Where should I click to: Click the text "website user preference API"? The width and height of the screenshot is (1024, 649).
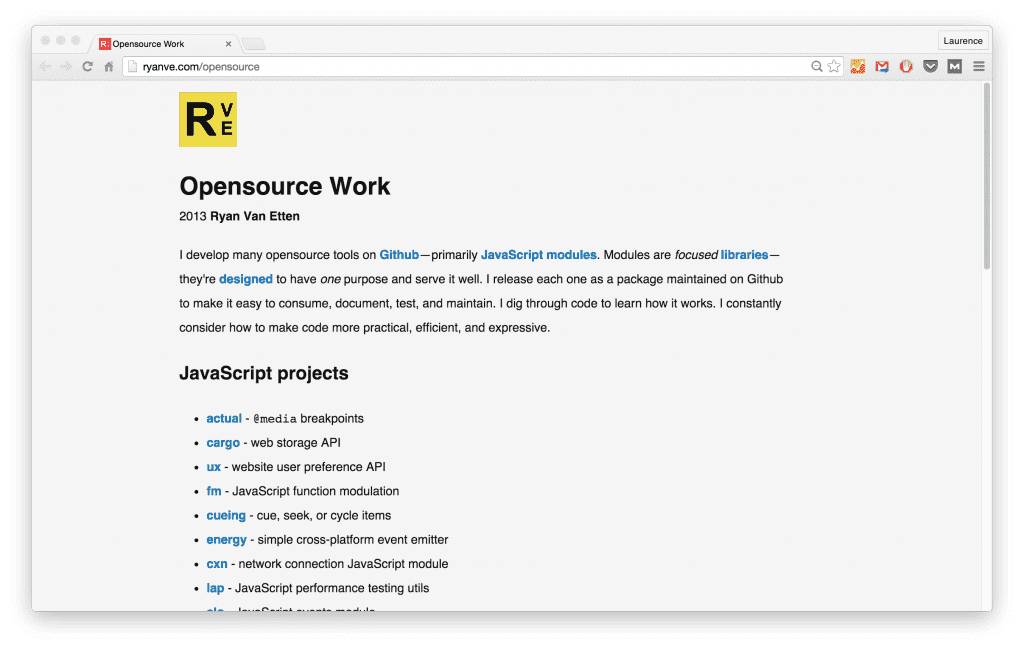[309, 467]
